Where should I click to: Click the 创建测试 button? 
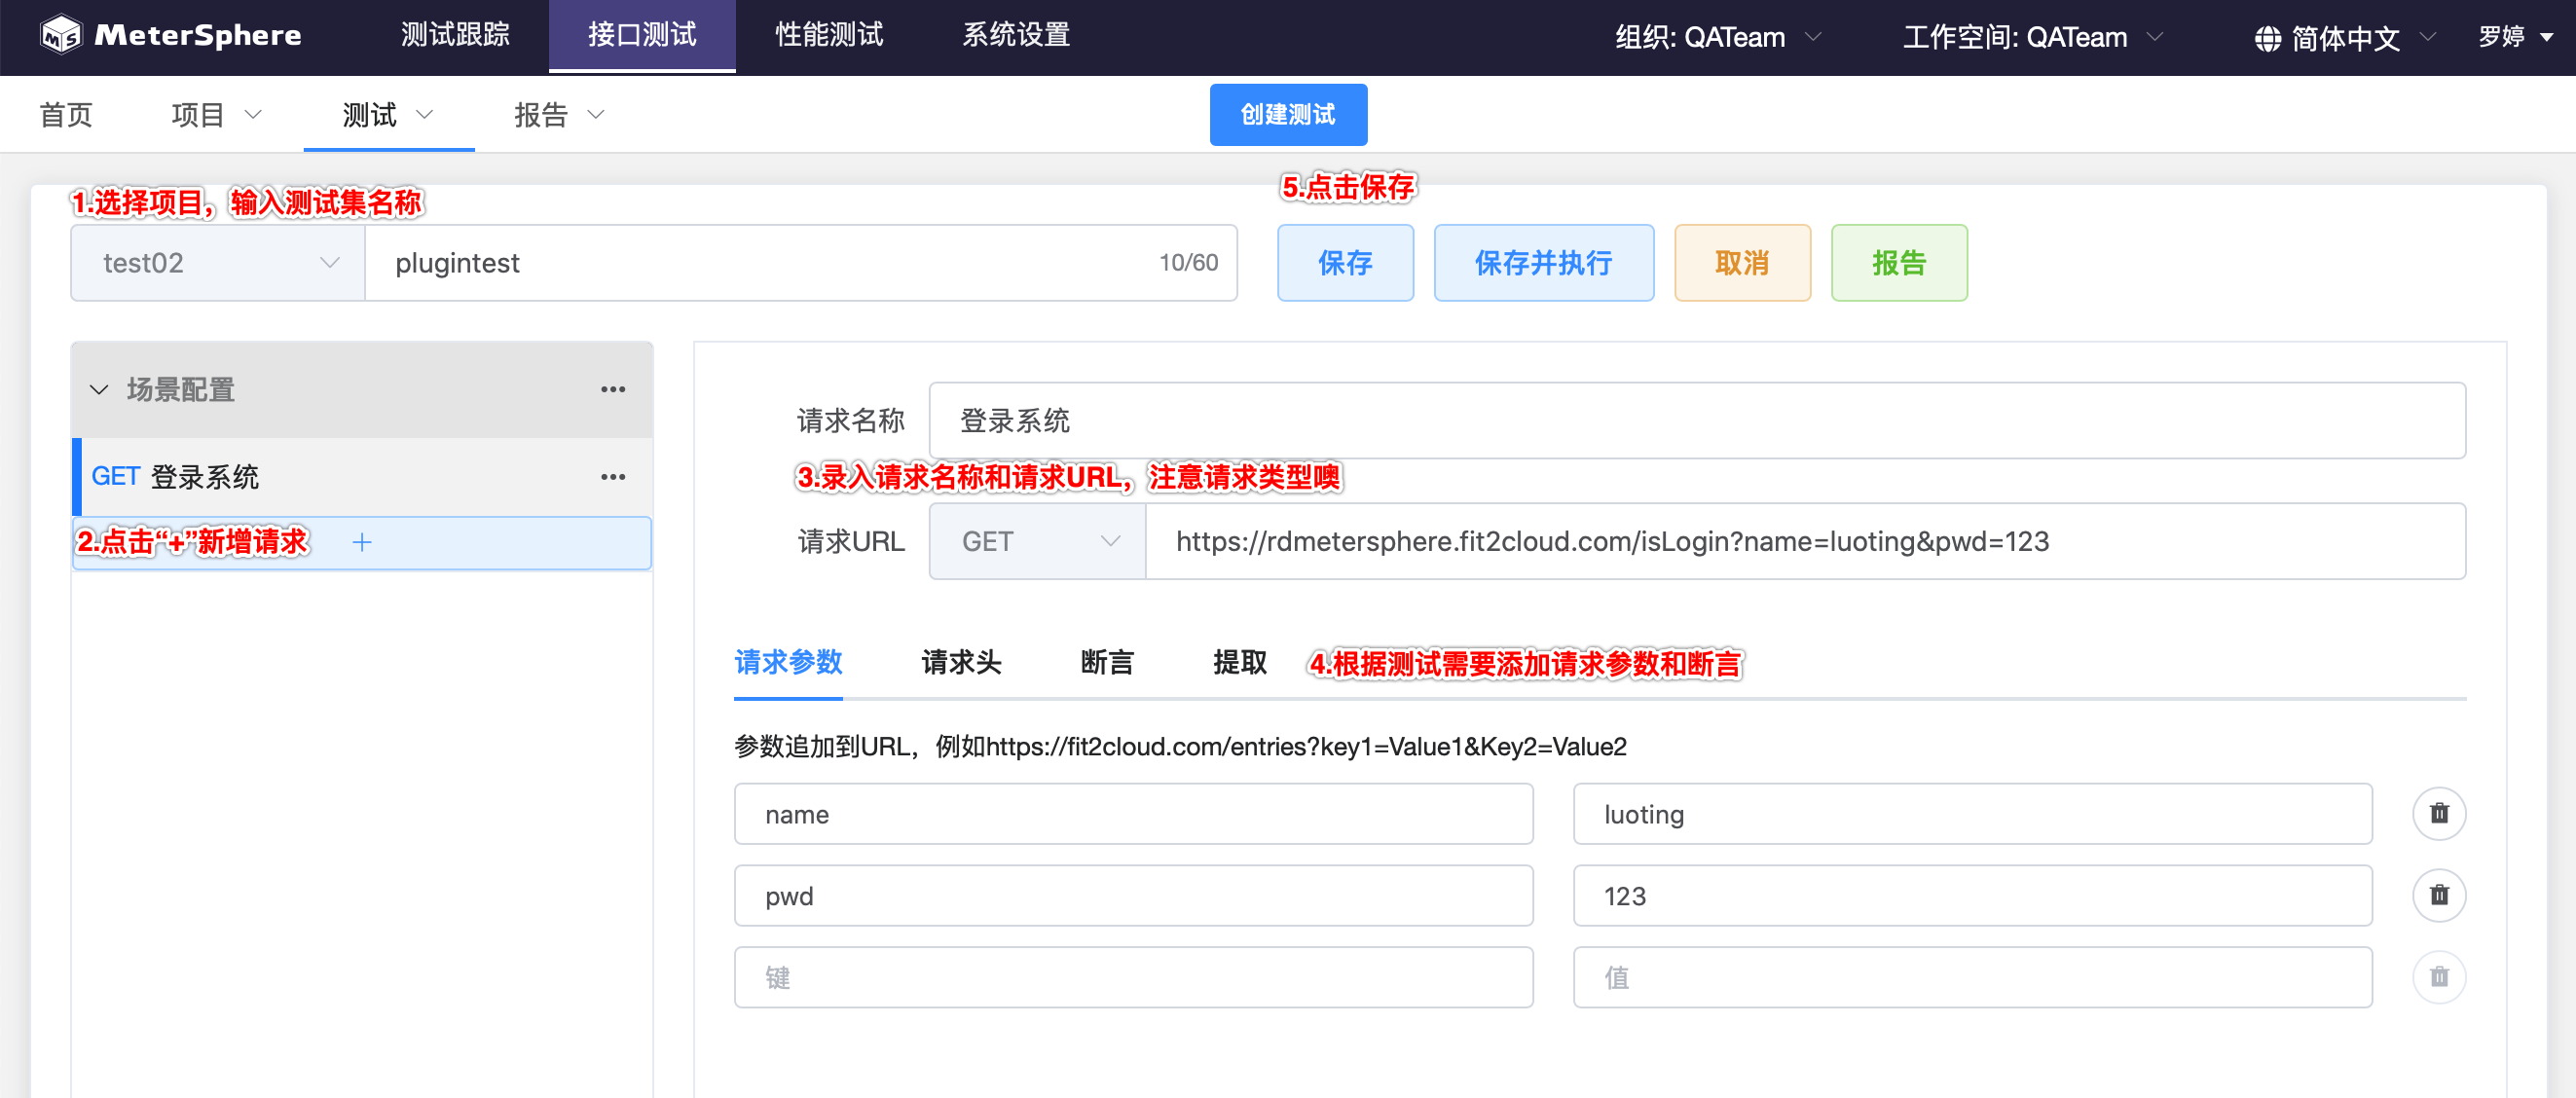1288,115
